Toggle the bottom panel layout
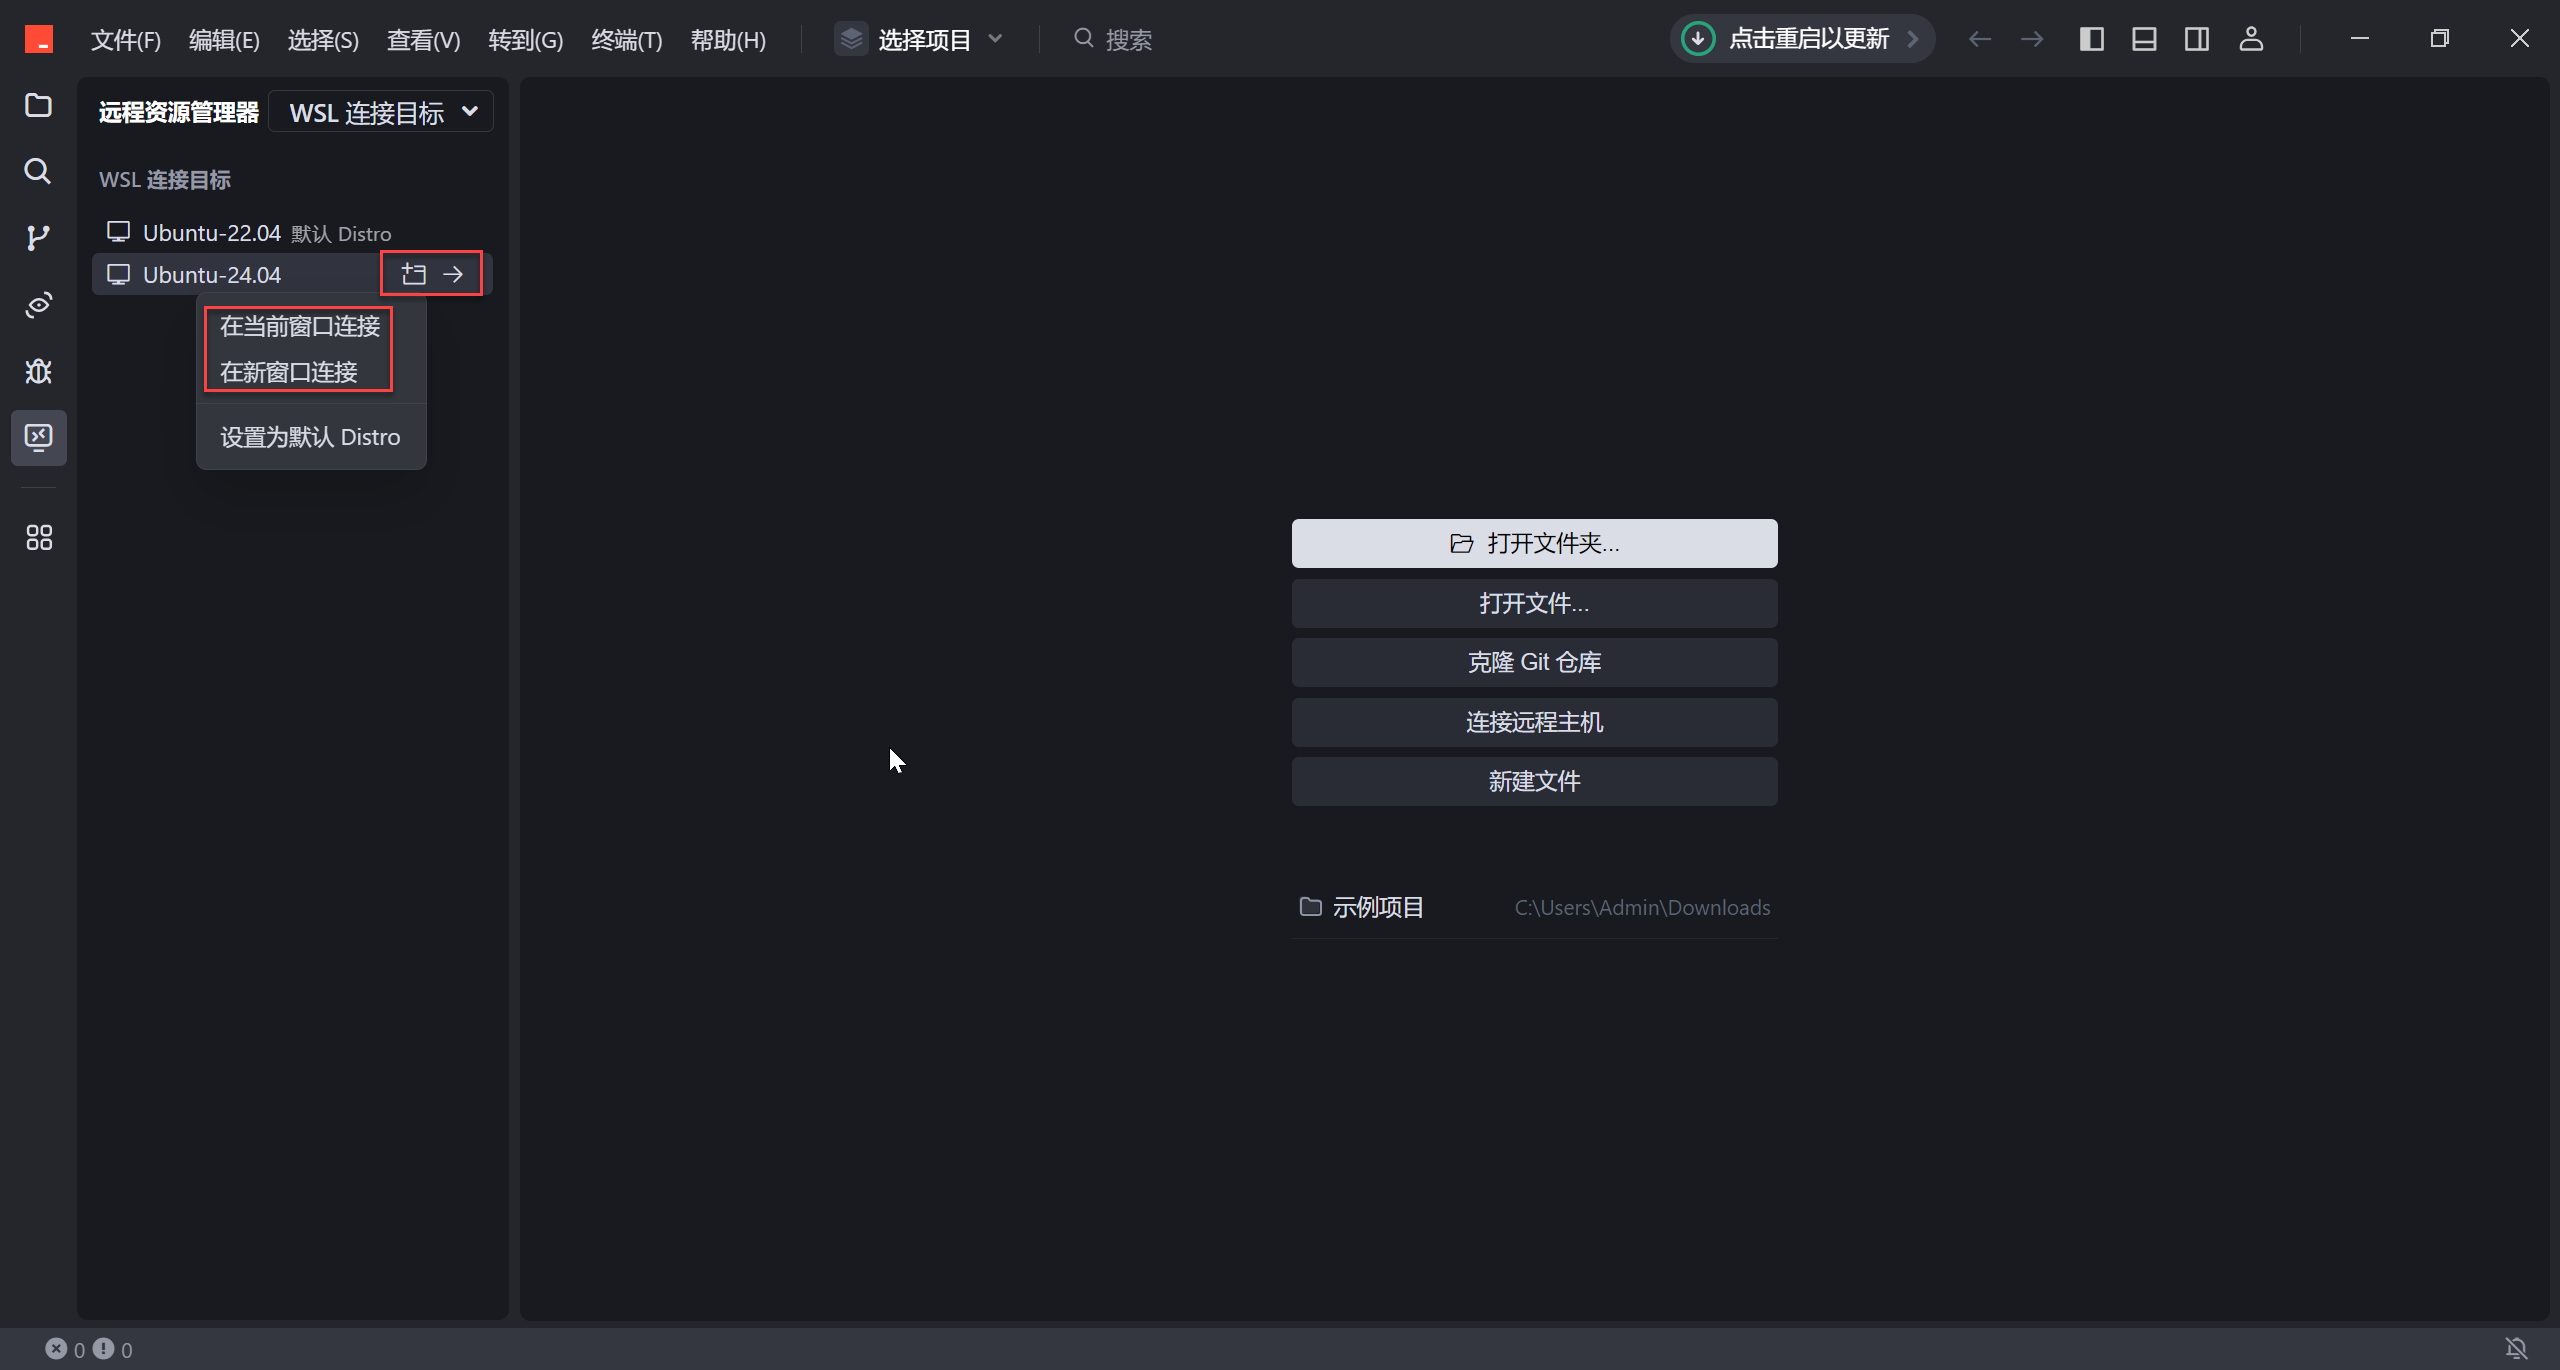The width and height of the screenshot is (2560, 1370). [x=2144, y=39]
